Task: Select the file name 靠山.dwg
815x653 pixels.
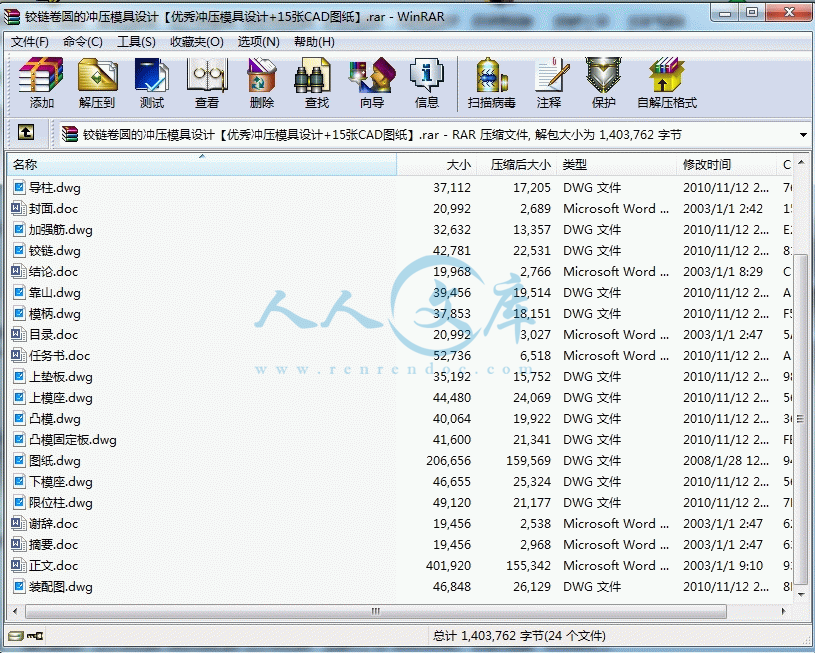Action: (55, 292)
